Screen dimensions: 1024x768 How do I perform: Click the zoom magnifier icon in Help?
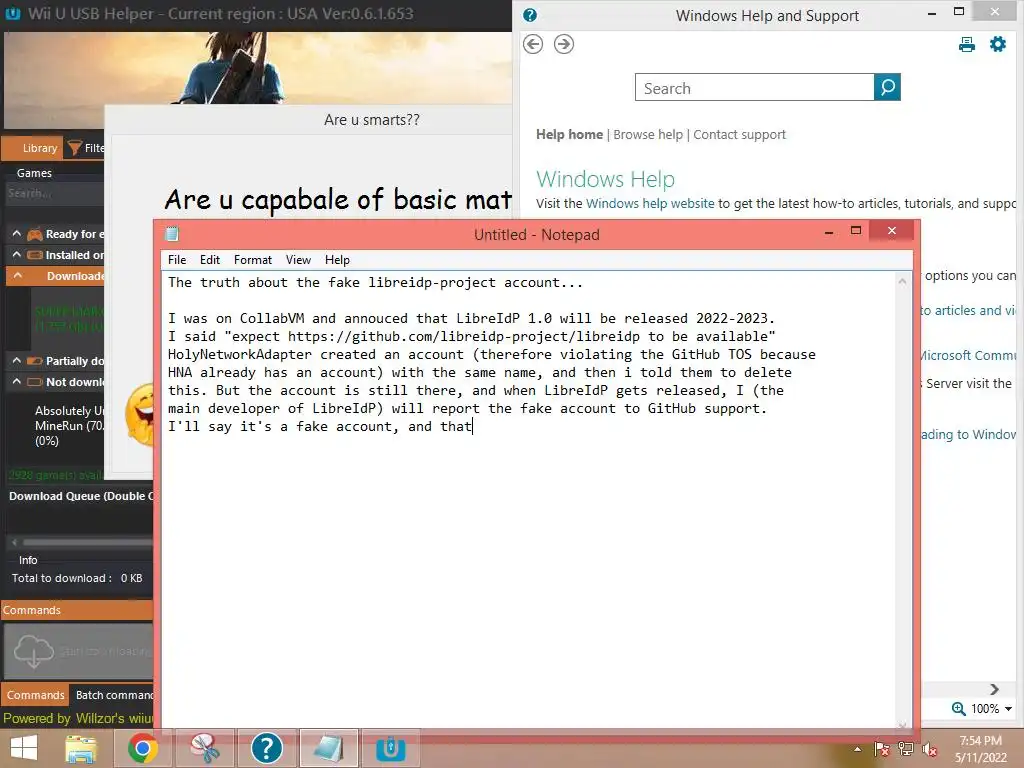pos(958,709)
